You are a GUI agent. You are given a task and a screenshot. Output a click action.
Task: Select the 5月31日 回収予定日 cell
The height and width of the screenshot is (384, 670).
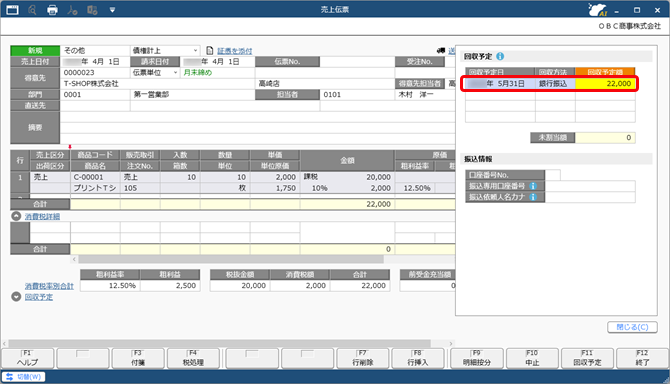(500, 84)
